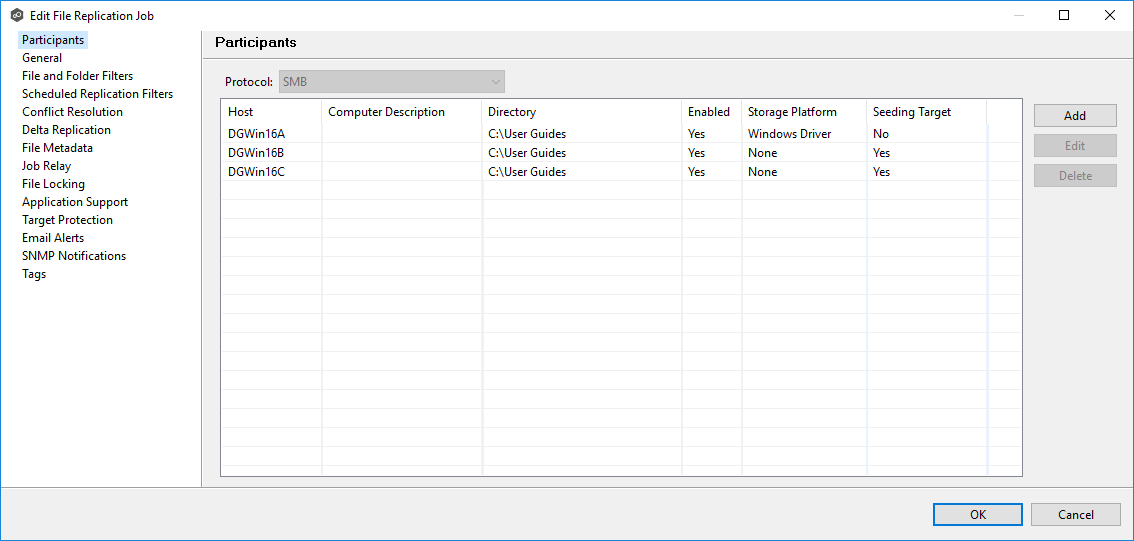This screenshot has height=541, width=1134.
Task: Open the Protocol SMB dropdown
Action: click(x=392, y=82)
